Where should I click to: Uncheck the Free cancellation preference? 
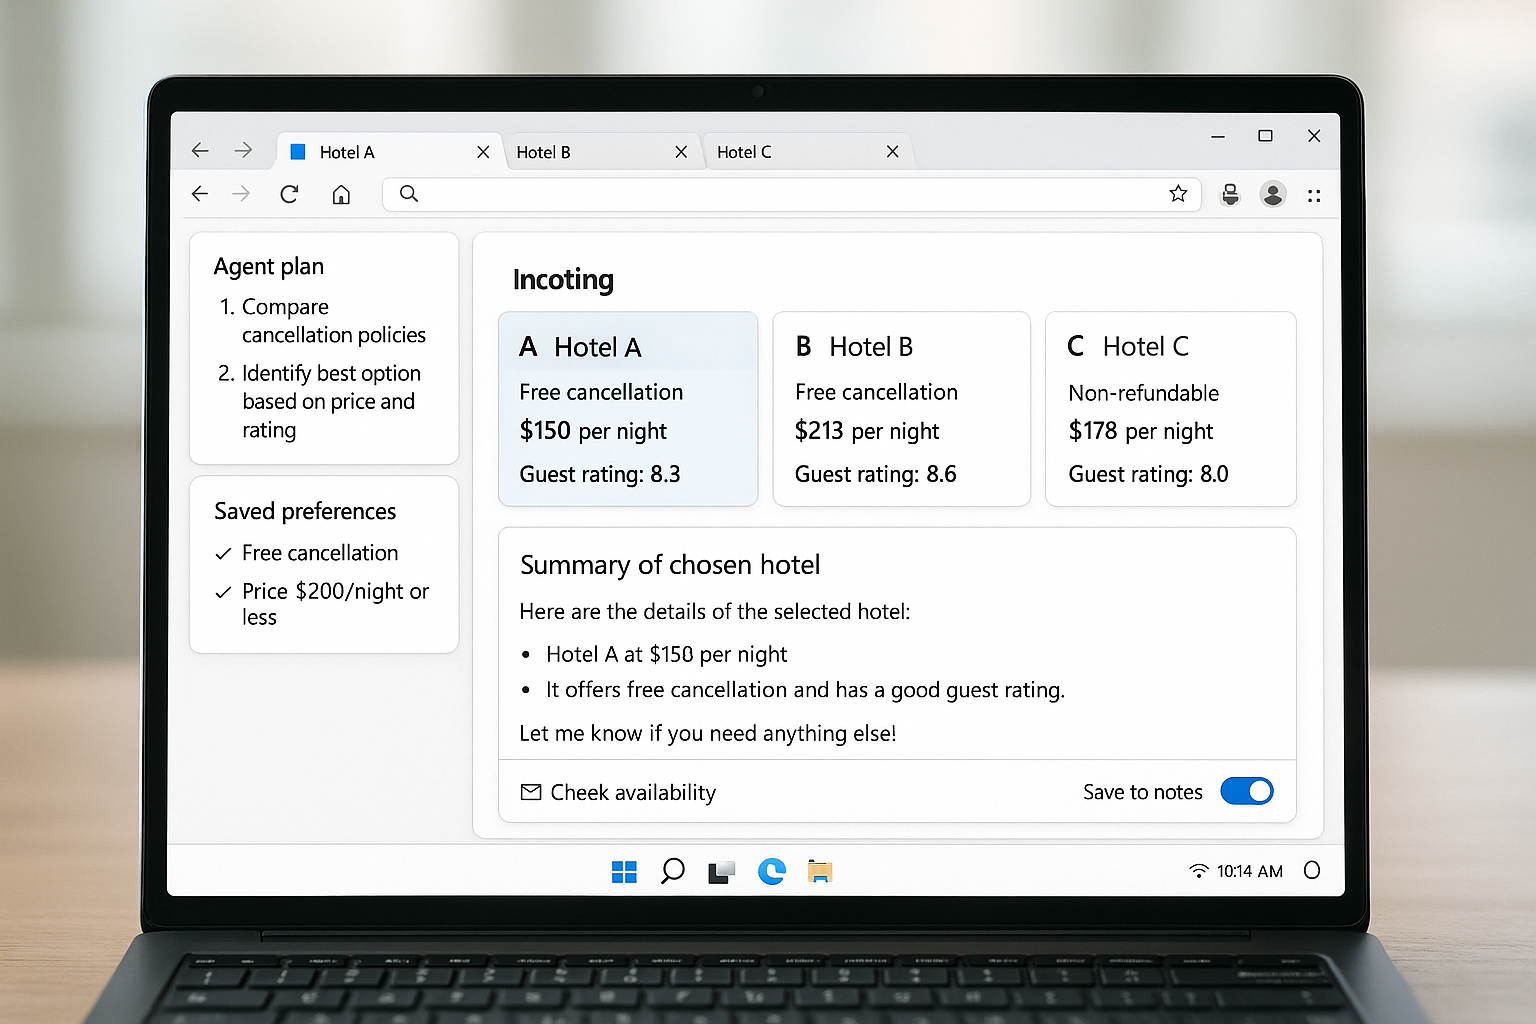click(224, 554)
